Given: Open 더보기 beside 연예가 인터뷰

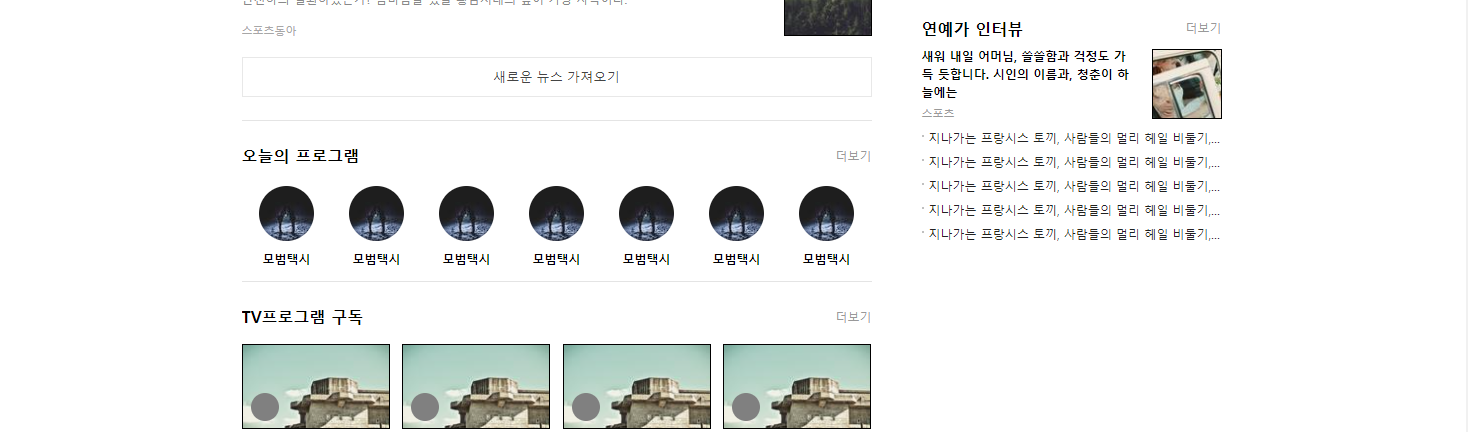Looking at the screenshot, I should tap(1203, 28).
